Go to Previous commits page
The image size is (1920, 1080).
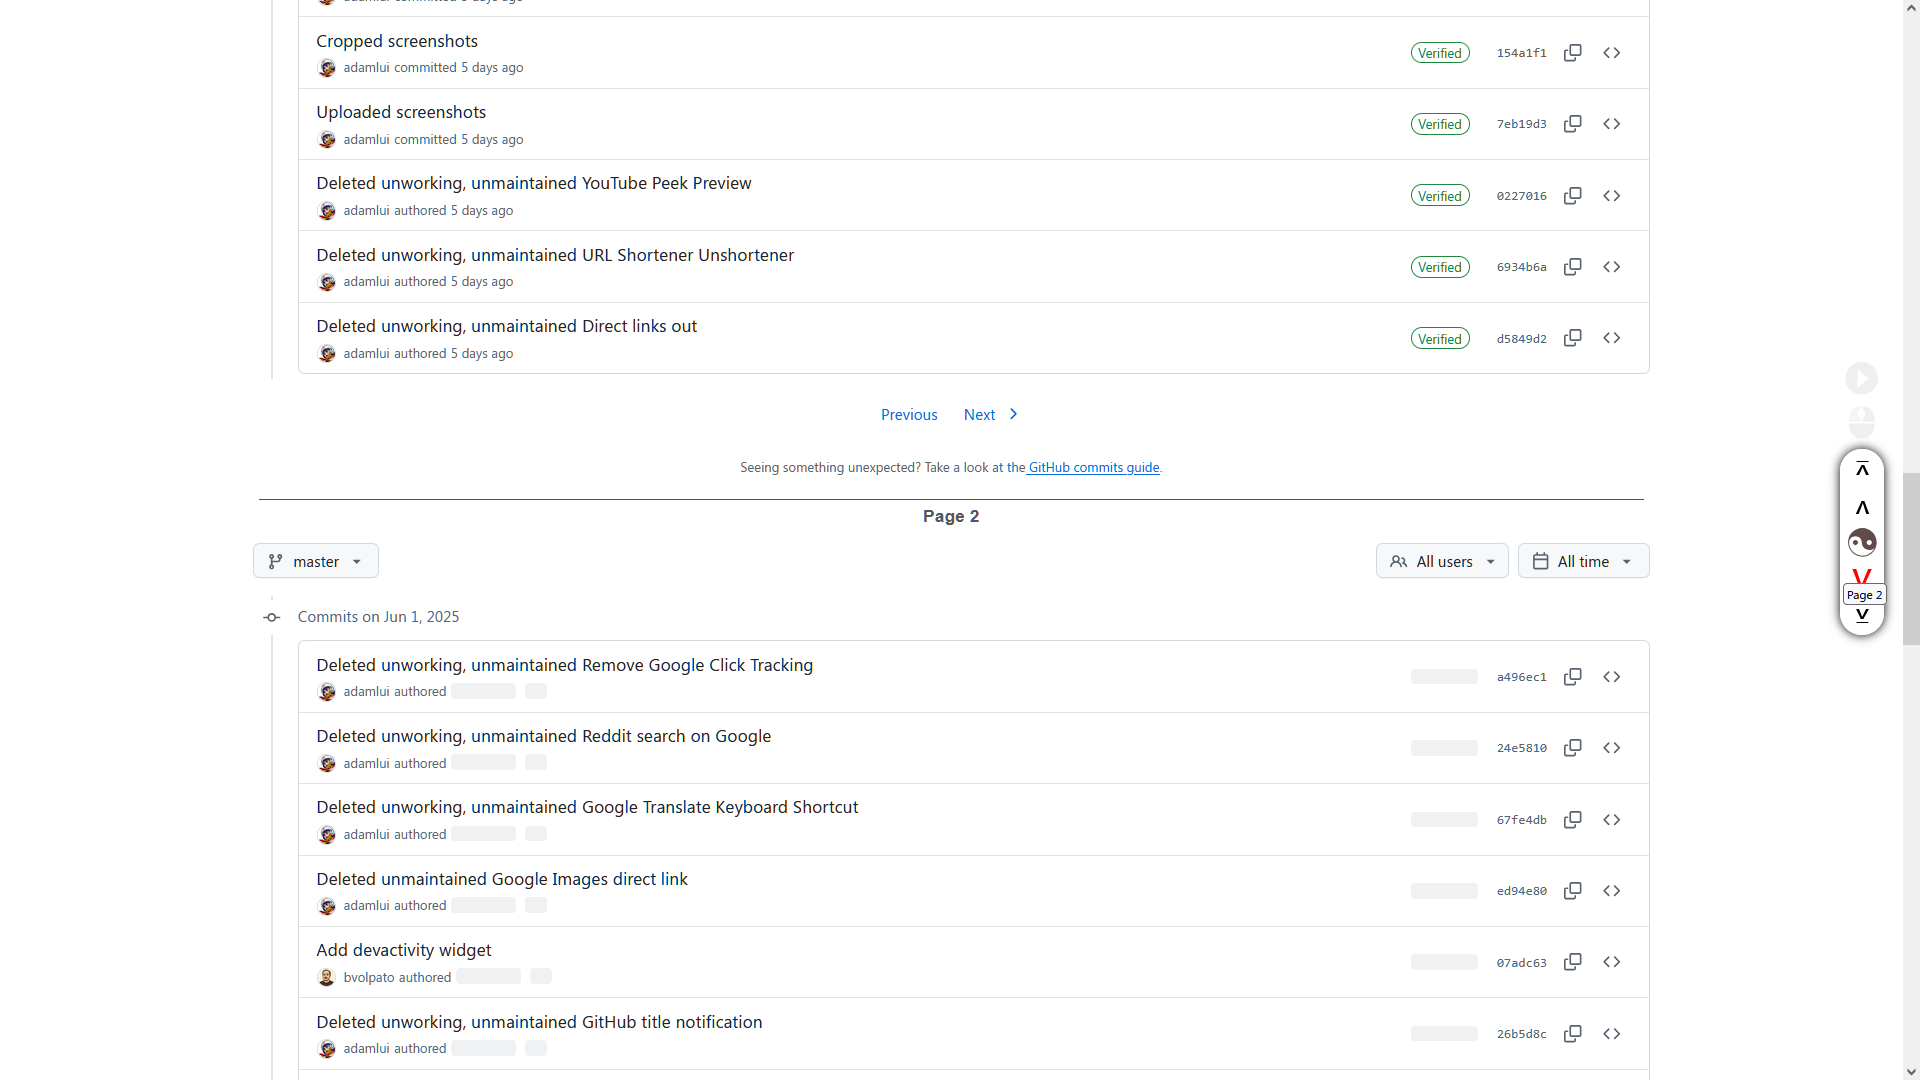909,415
